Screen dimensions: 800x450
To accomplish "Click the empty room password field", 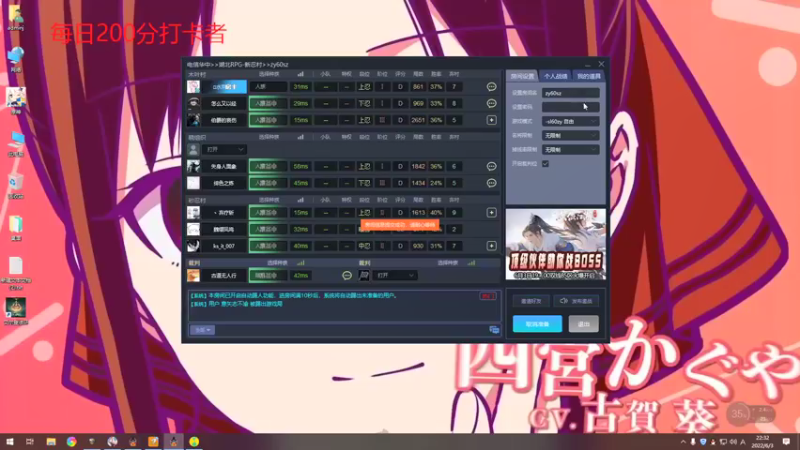I will click(570, 107).
